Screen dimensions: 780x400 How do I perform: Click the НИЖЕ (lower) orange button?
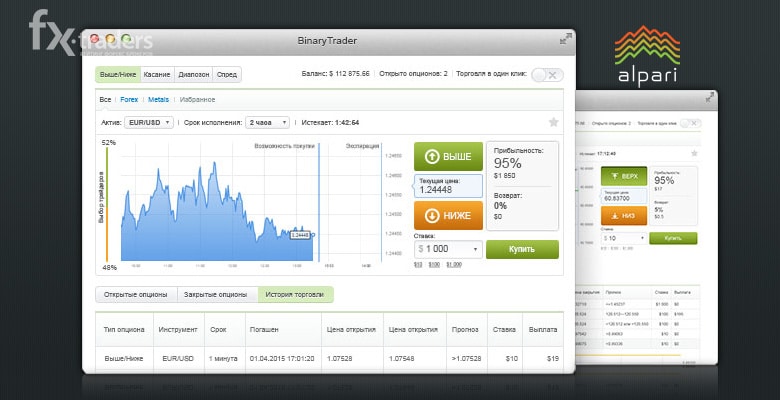coord(448,215)
